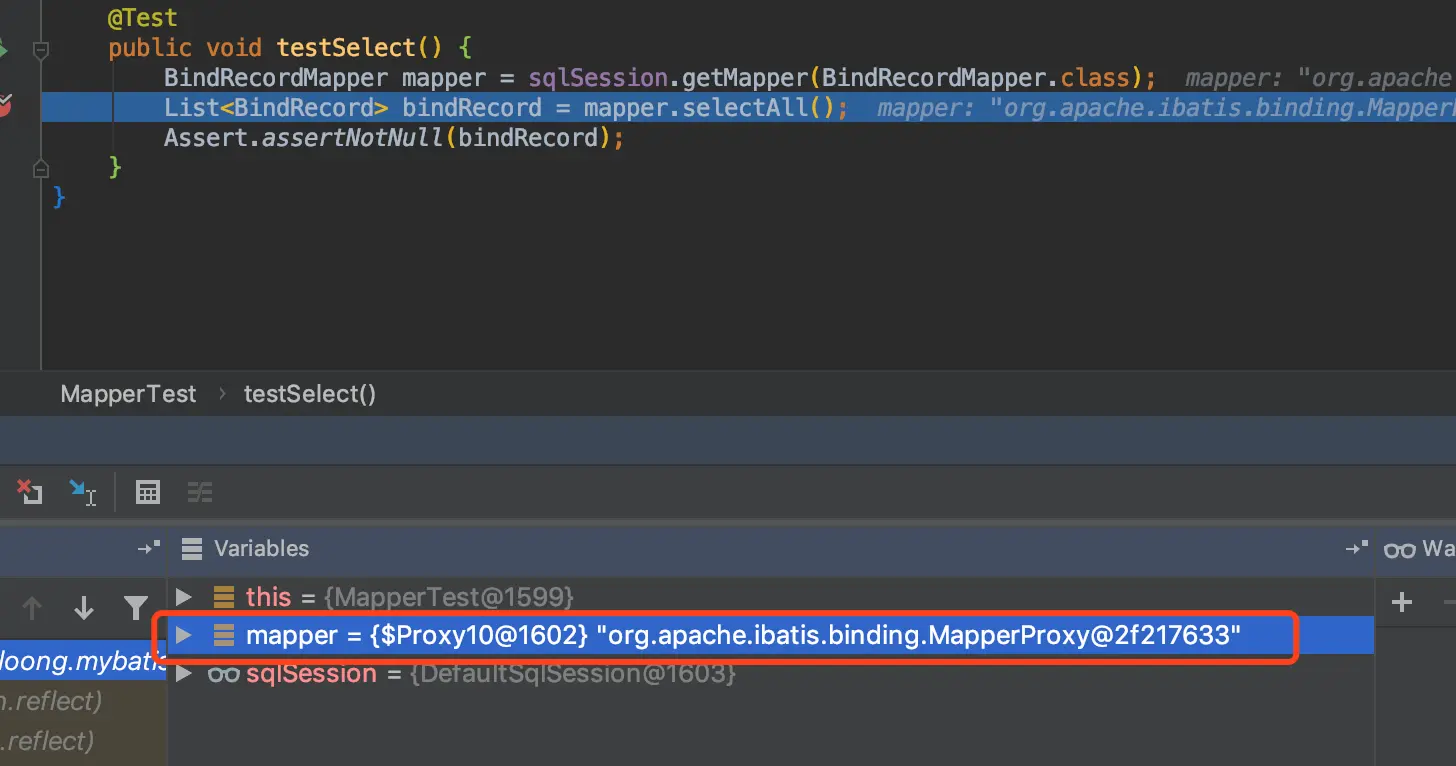Select the loong.mybatis stack frame

[x=83, y=659]
